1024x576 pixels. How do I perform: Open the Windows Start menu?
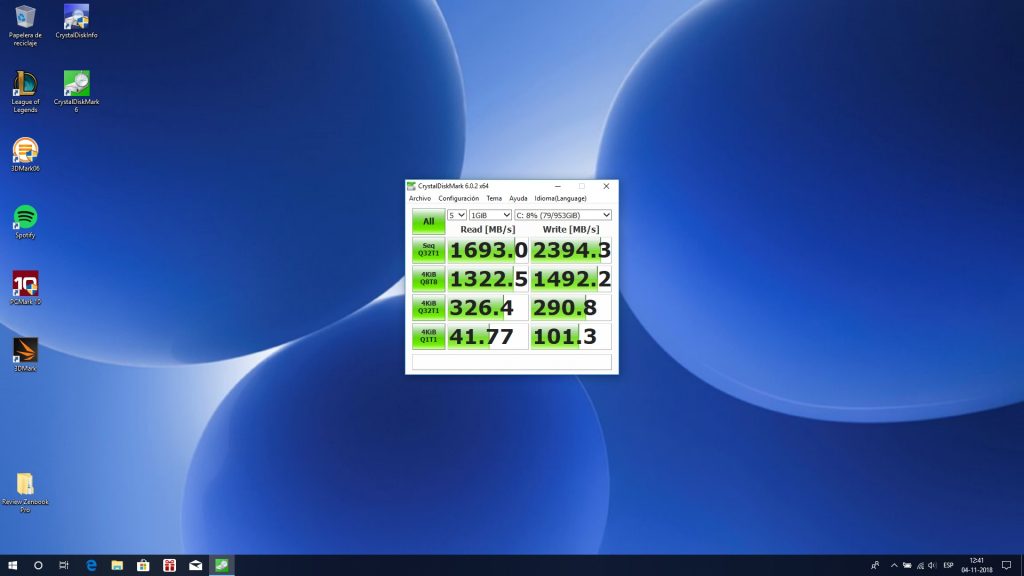[x=12, y=565]
